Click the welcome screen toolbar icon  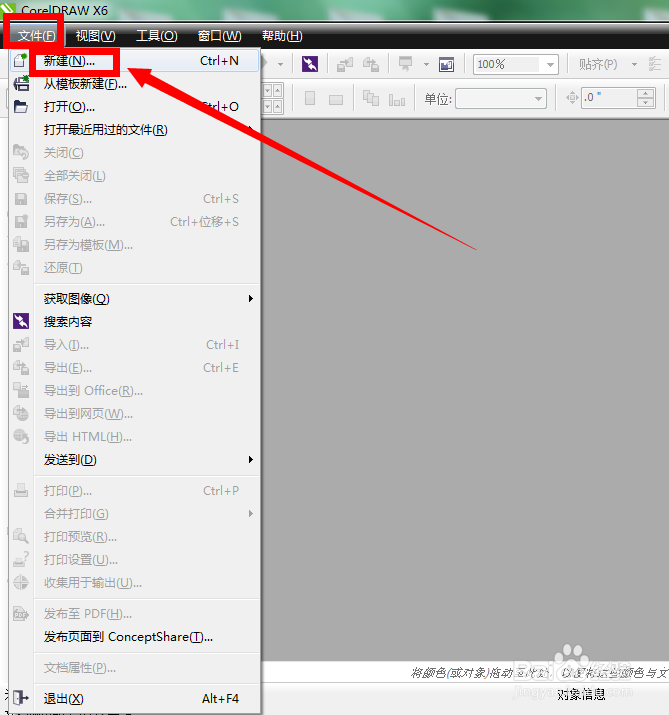[446, 64]
